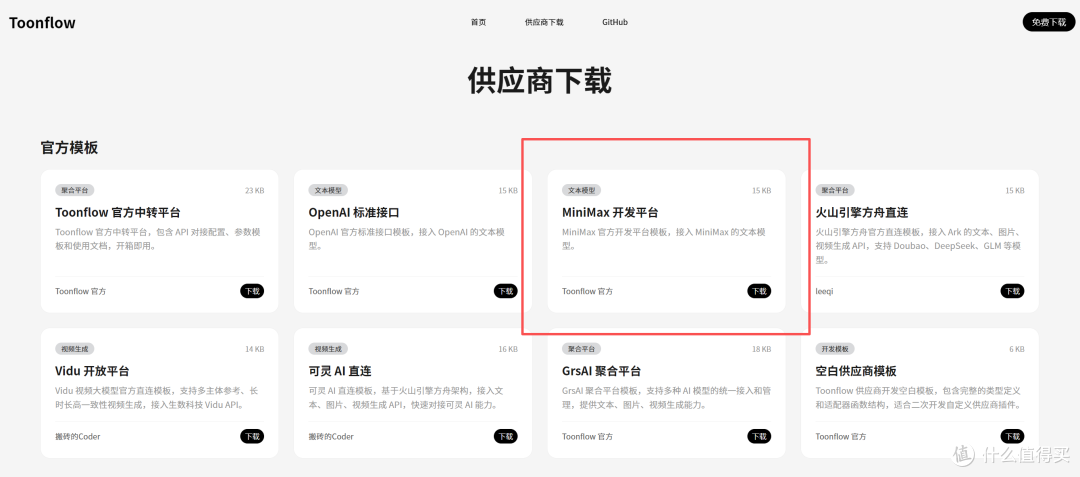1080x477 pixels.
Task: Click the Vidu card description text
Action: pyautogui.click(x=157, y=398)
